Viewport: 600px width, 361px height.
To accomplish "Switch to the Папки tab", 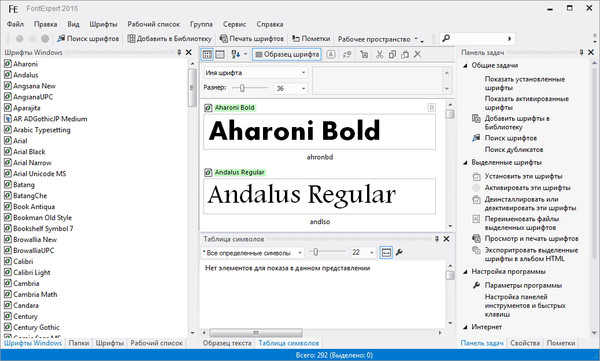I will tap(79, 343).
